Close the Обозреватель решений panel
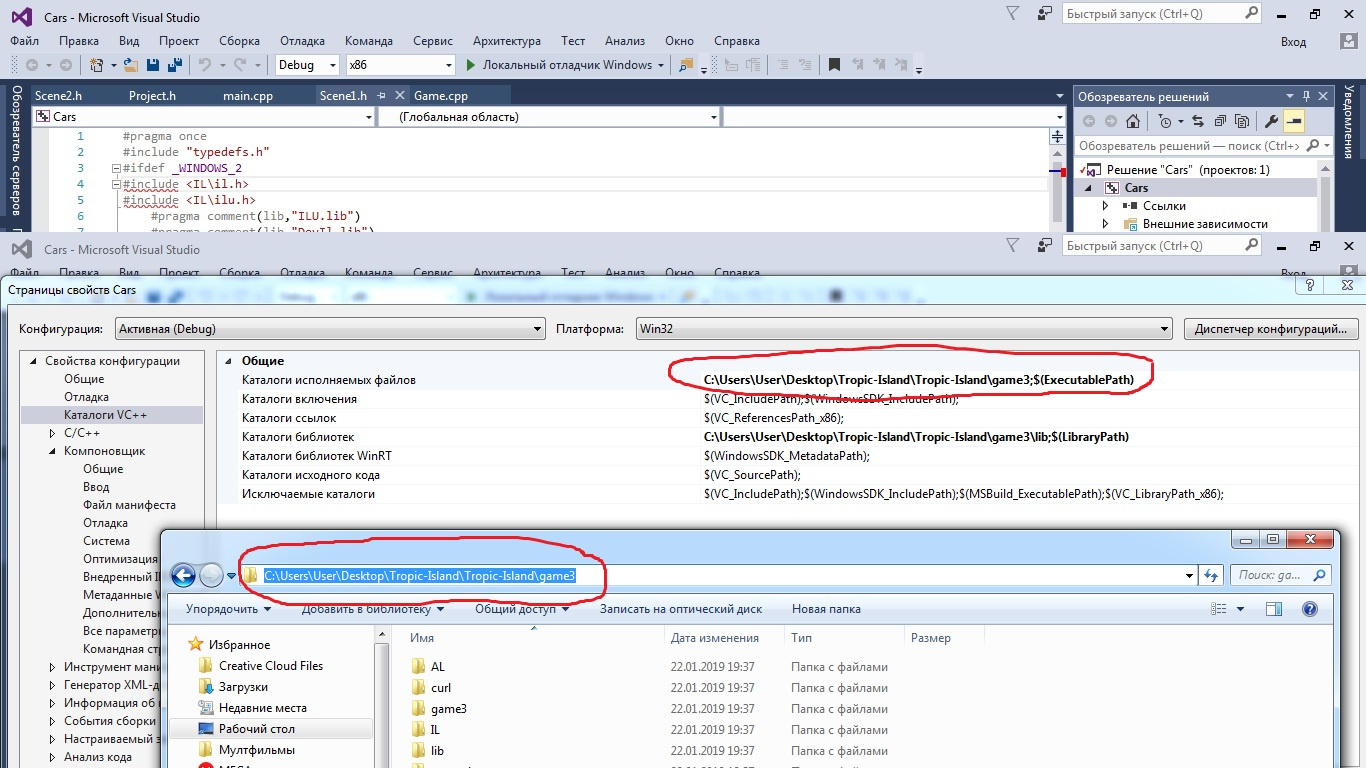The width and height of the screenshot is (1366, 768). (x=1323, y=97)
